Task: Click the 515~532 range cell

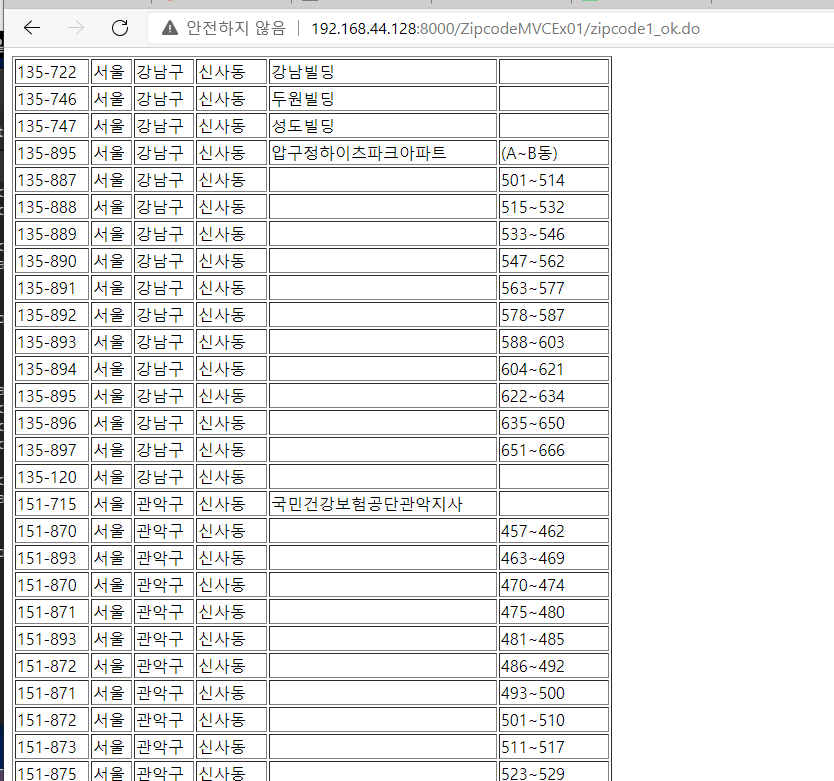Action: click(554, 207)
